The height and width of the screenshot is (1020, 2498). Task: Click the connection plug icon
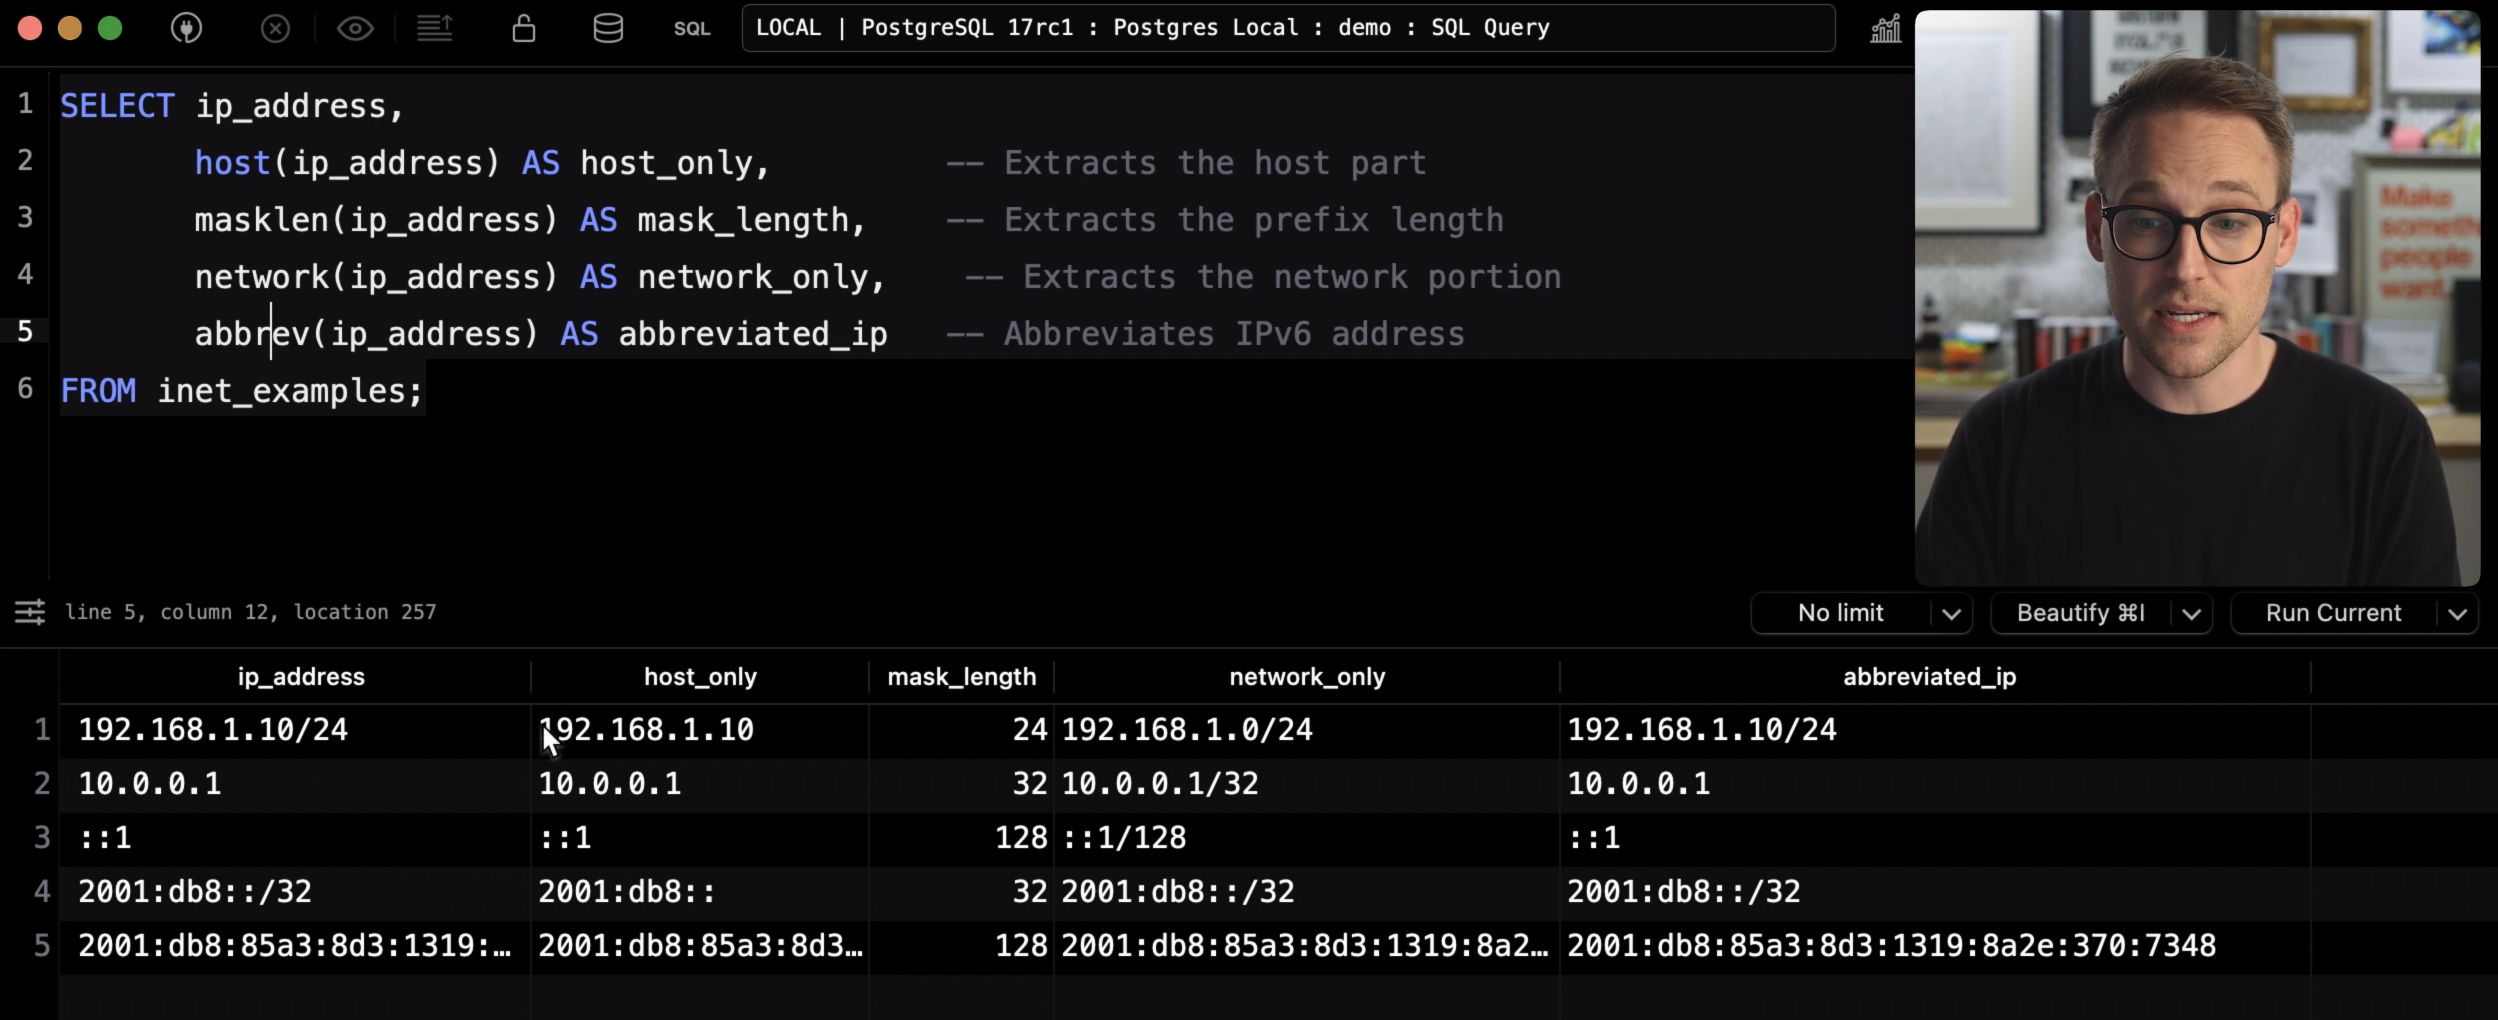[186, 28]
